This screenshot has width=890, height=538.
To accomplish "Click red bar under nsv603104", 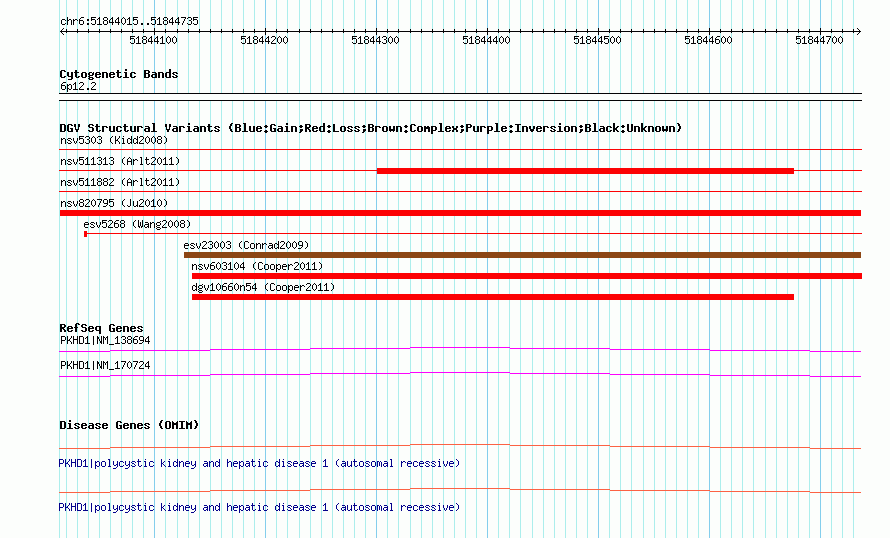I will pos(527,276).
